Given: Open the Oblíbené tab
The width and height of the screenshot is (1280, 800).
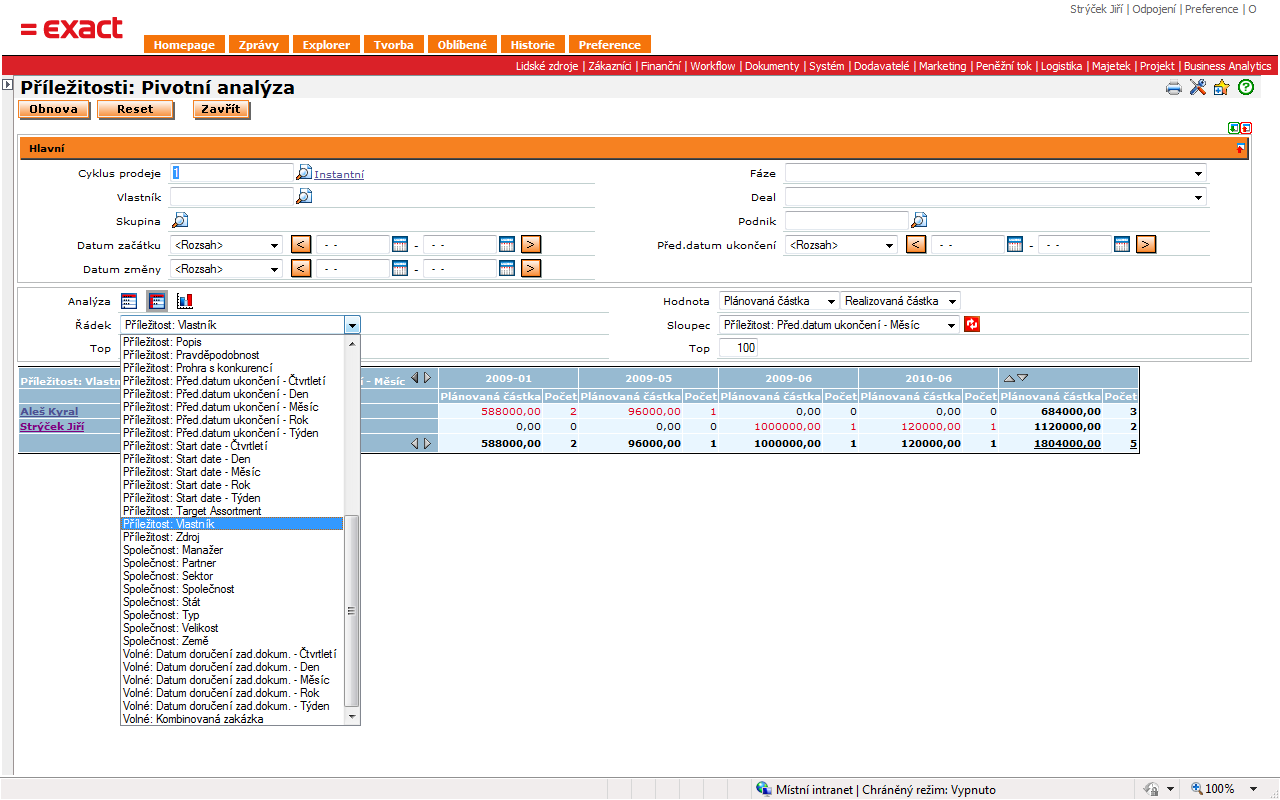Looking at the screenshot, I should [x=462, y=45].
